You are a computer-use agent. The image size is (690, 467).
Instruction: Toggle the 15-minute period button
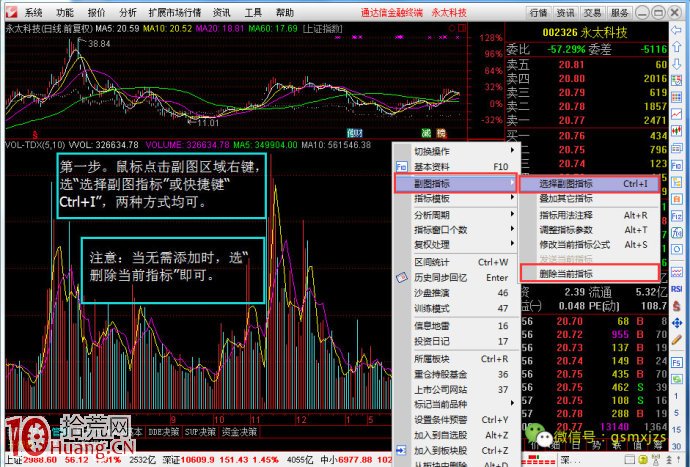click(676, 429)
